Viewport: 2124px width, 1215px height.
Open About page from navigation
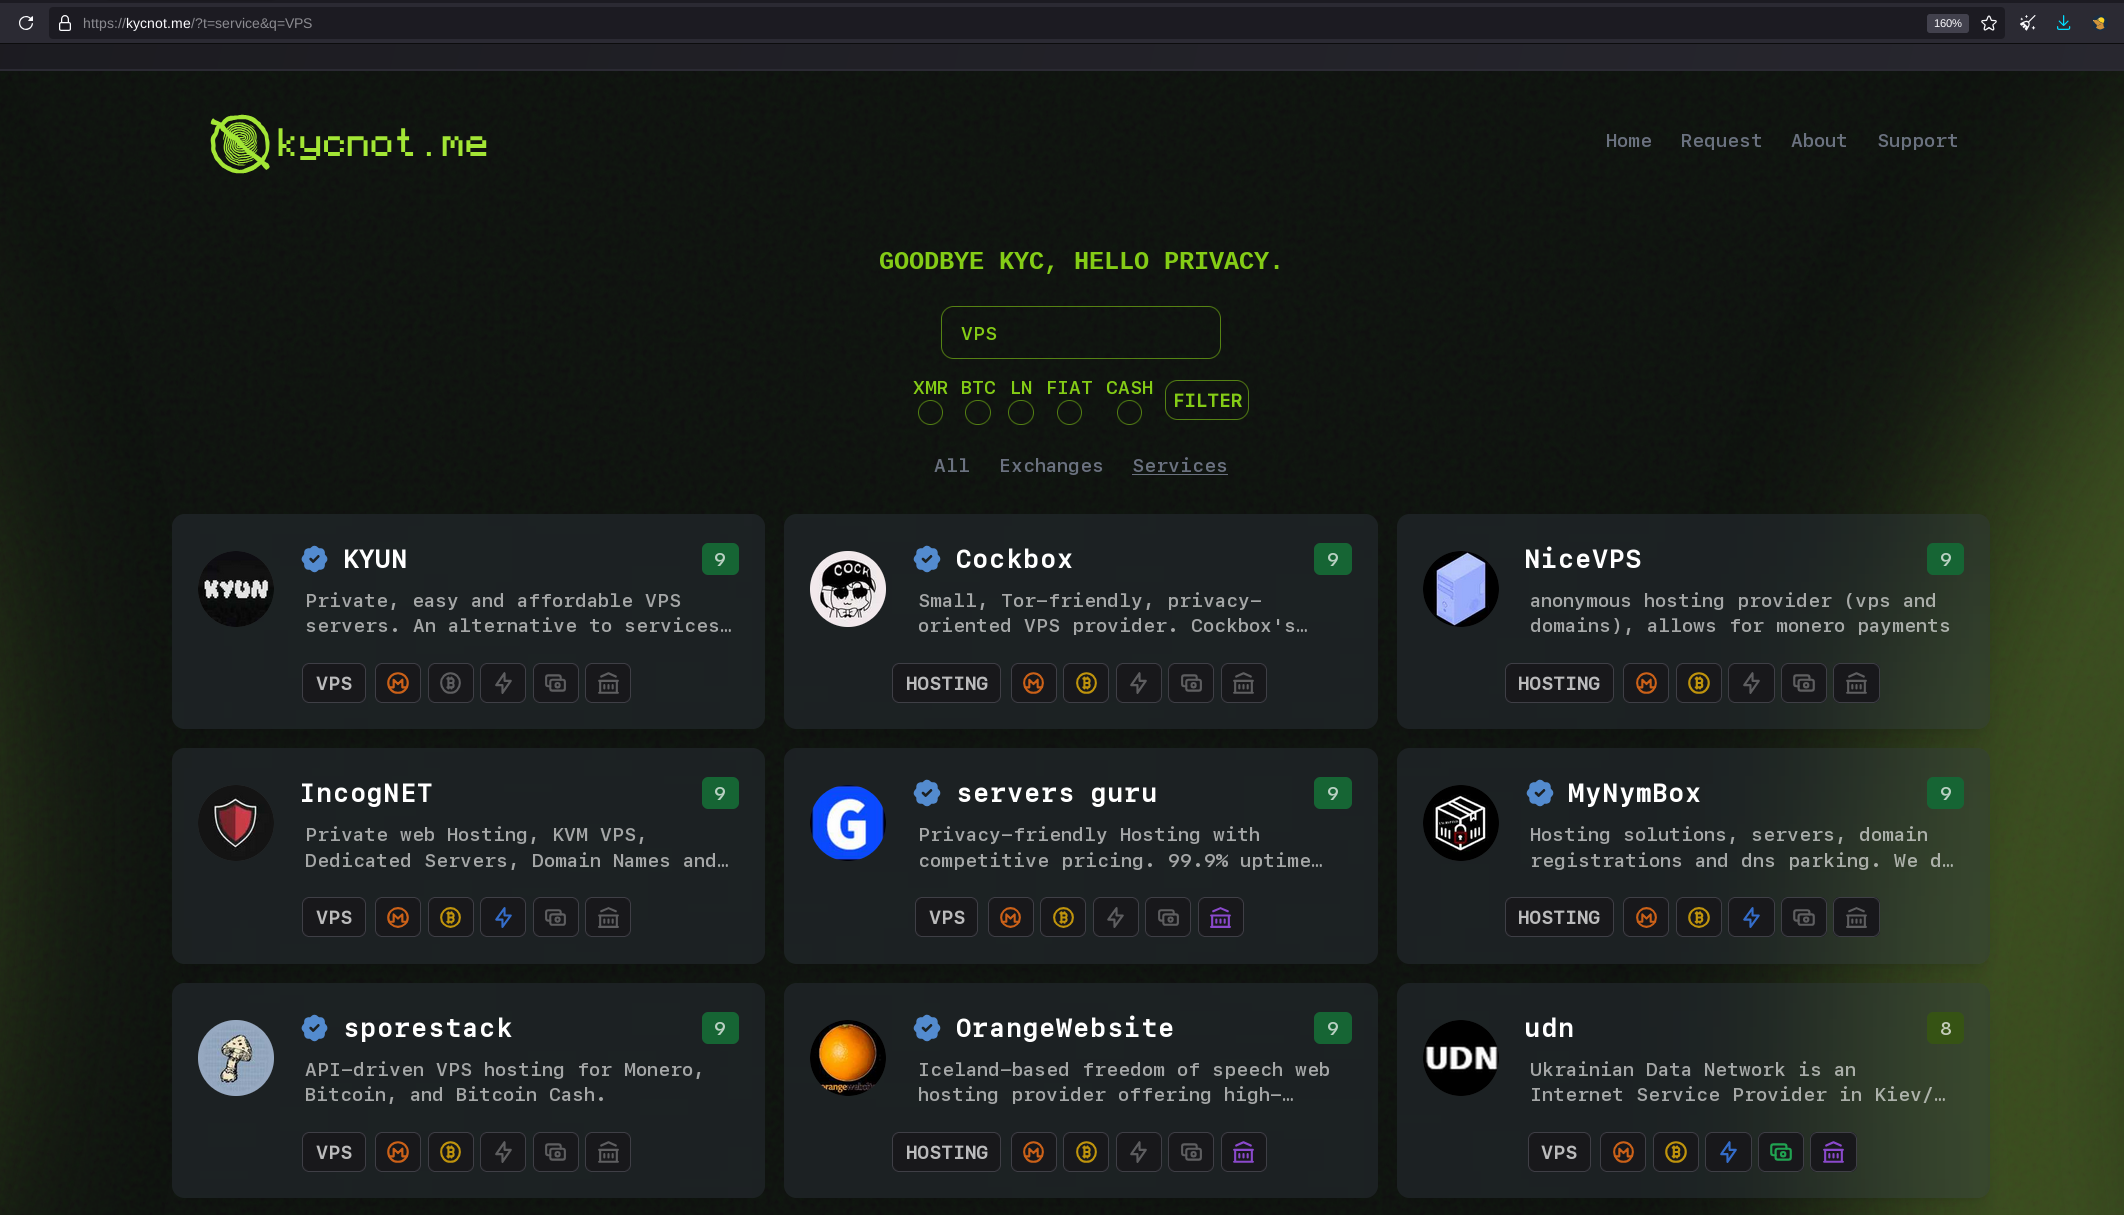pos(1818,141)
